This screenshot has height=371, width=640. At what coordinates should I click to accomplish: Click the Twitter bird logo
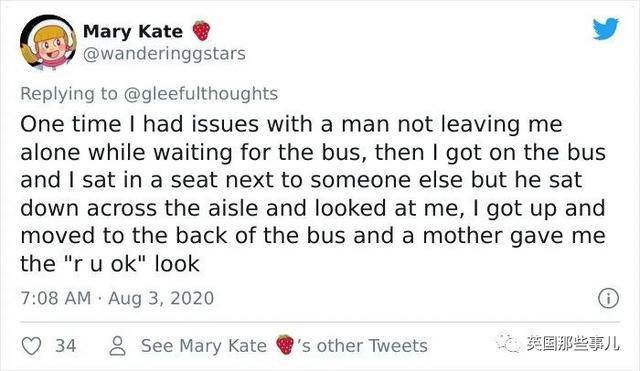point(606,28)
